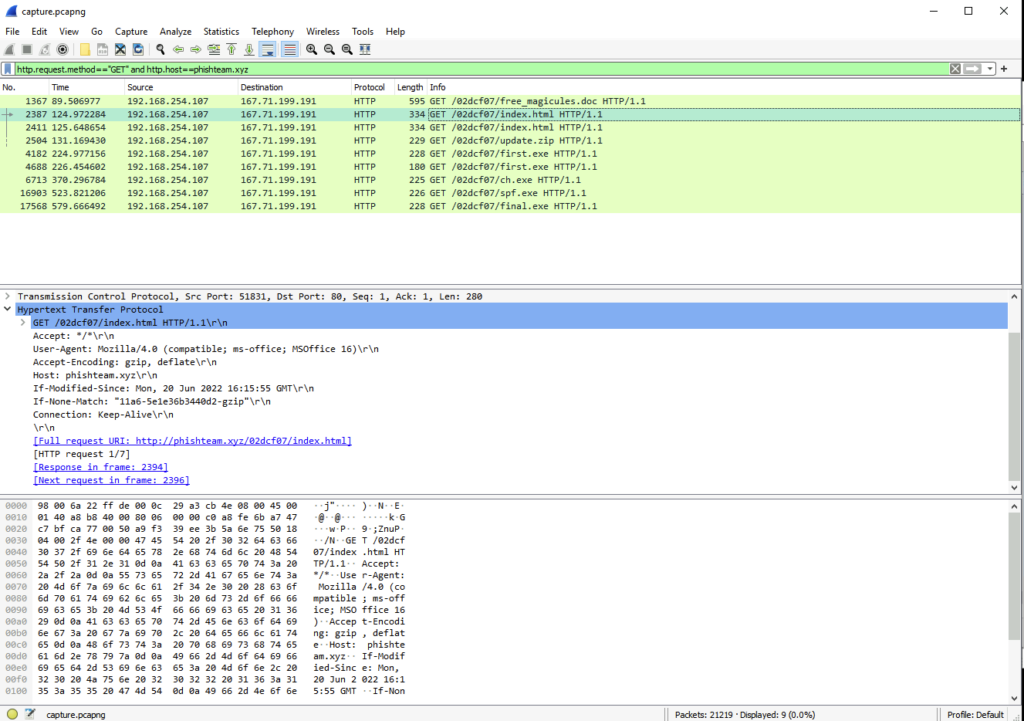Open the Edit menu
1024x721 pixels.
[39, 31]
